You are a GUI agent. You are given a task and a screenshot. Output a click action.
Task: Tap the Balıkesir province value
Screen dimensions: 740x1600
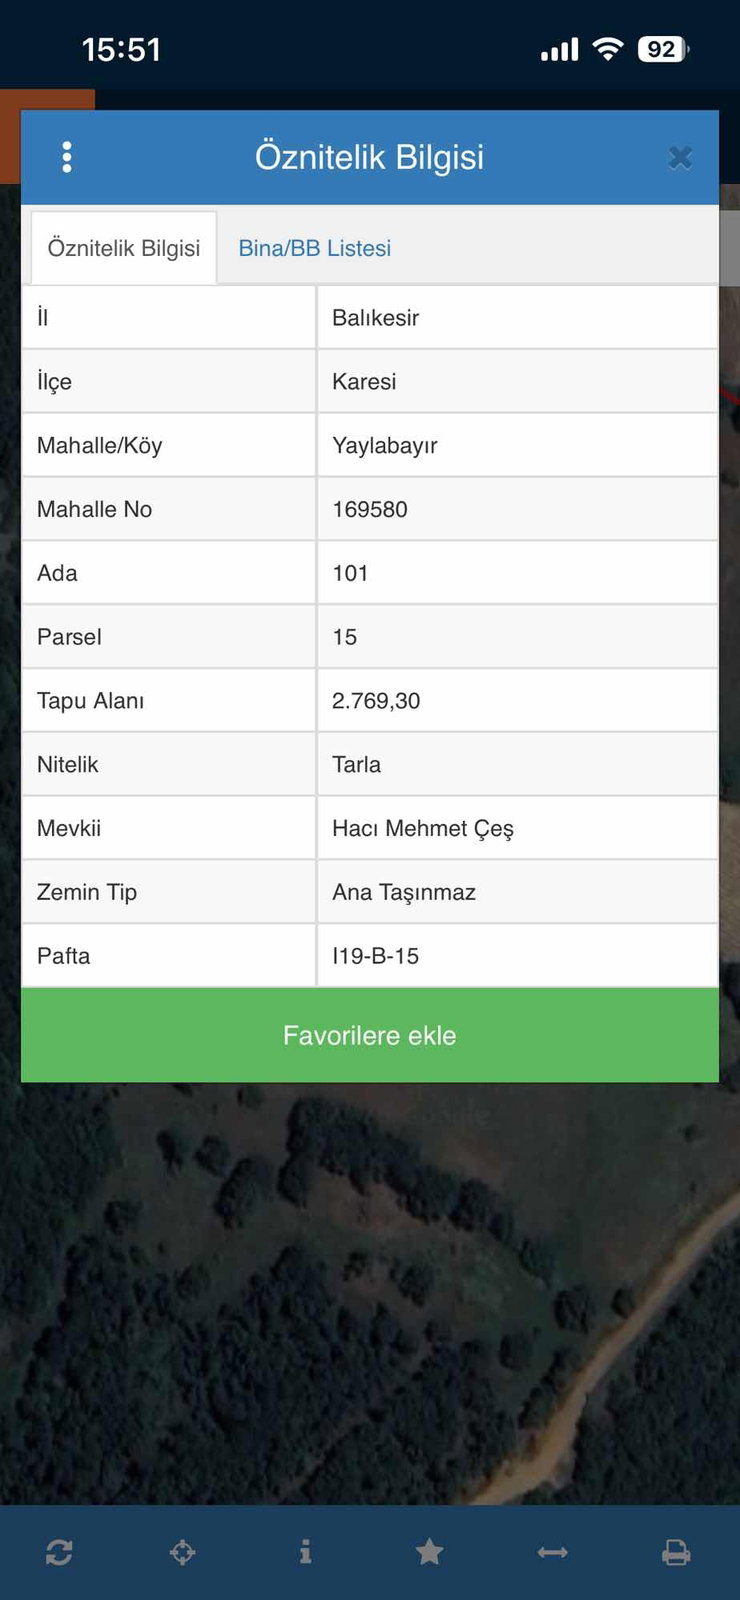pyautogui.click(x=375, y=318)
